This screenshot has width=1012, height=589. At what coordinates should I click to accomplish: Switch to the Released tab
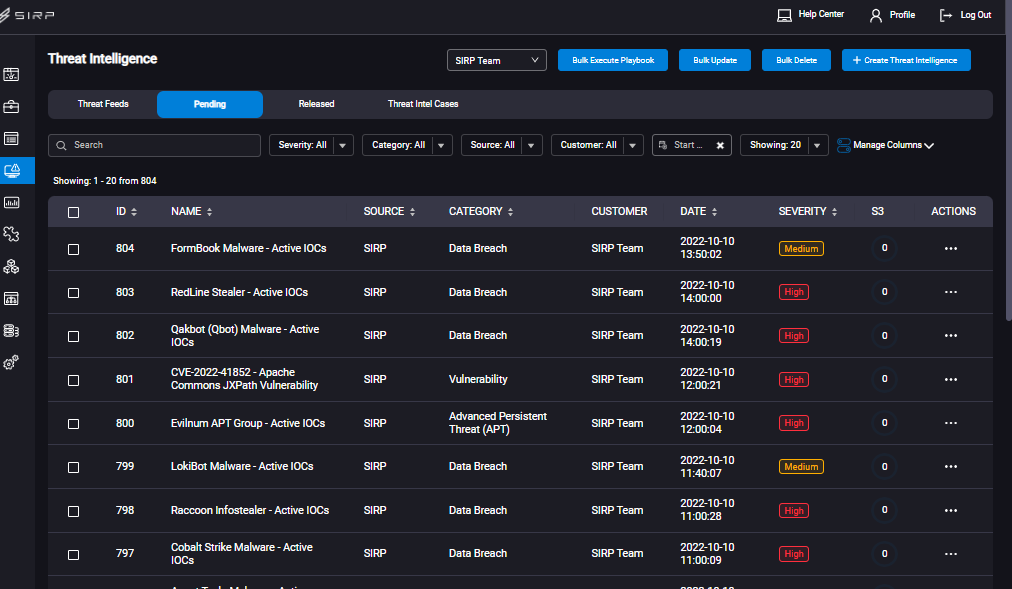316,104
